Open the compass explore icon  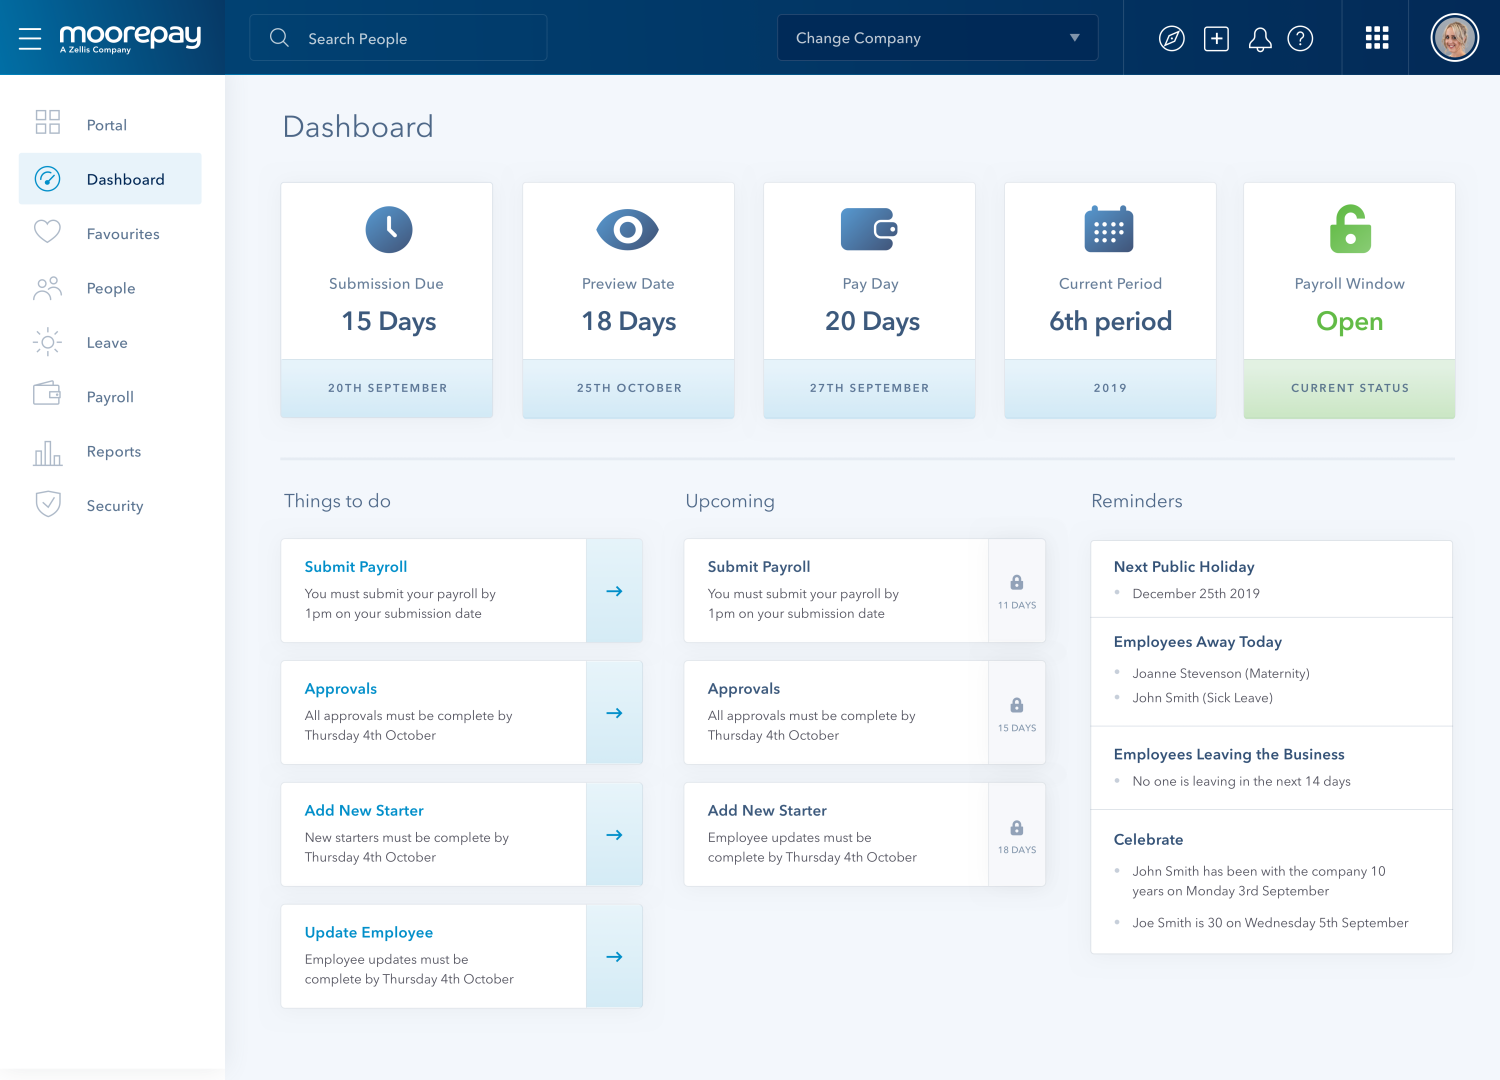(1172, 39)
